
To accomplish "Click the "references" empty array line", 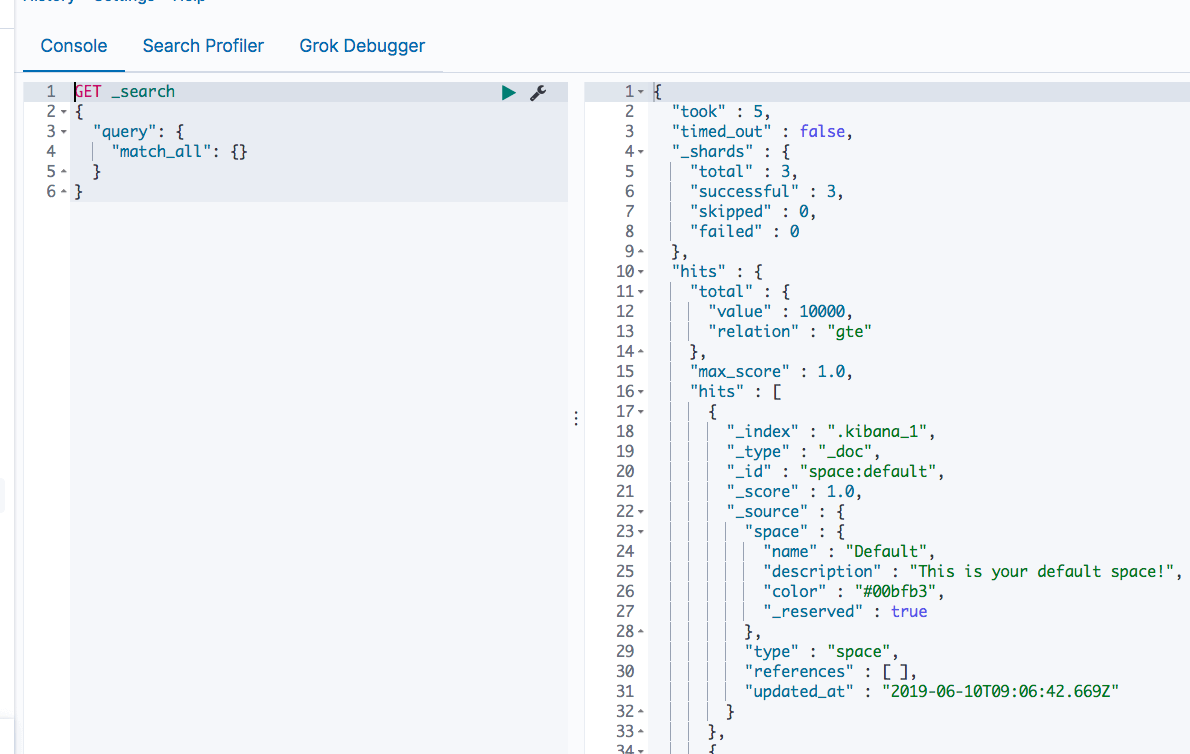I will tap(830, 672).
